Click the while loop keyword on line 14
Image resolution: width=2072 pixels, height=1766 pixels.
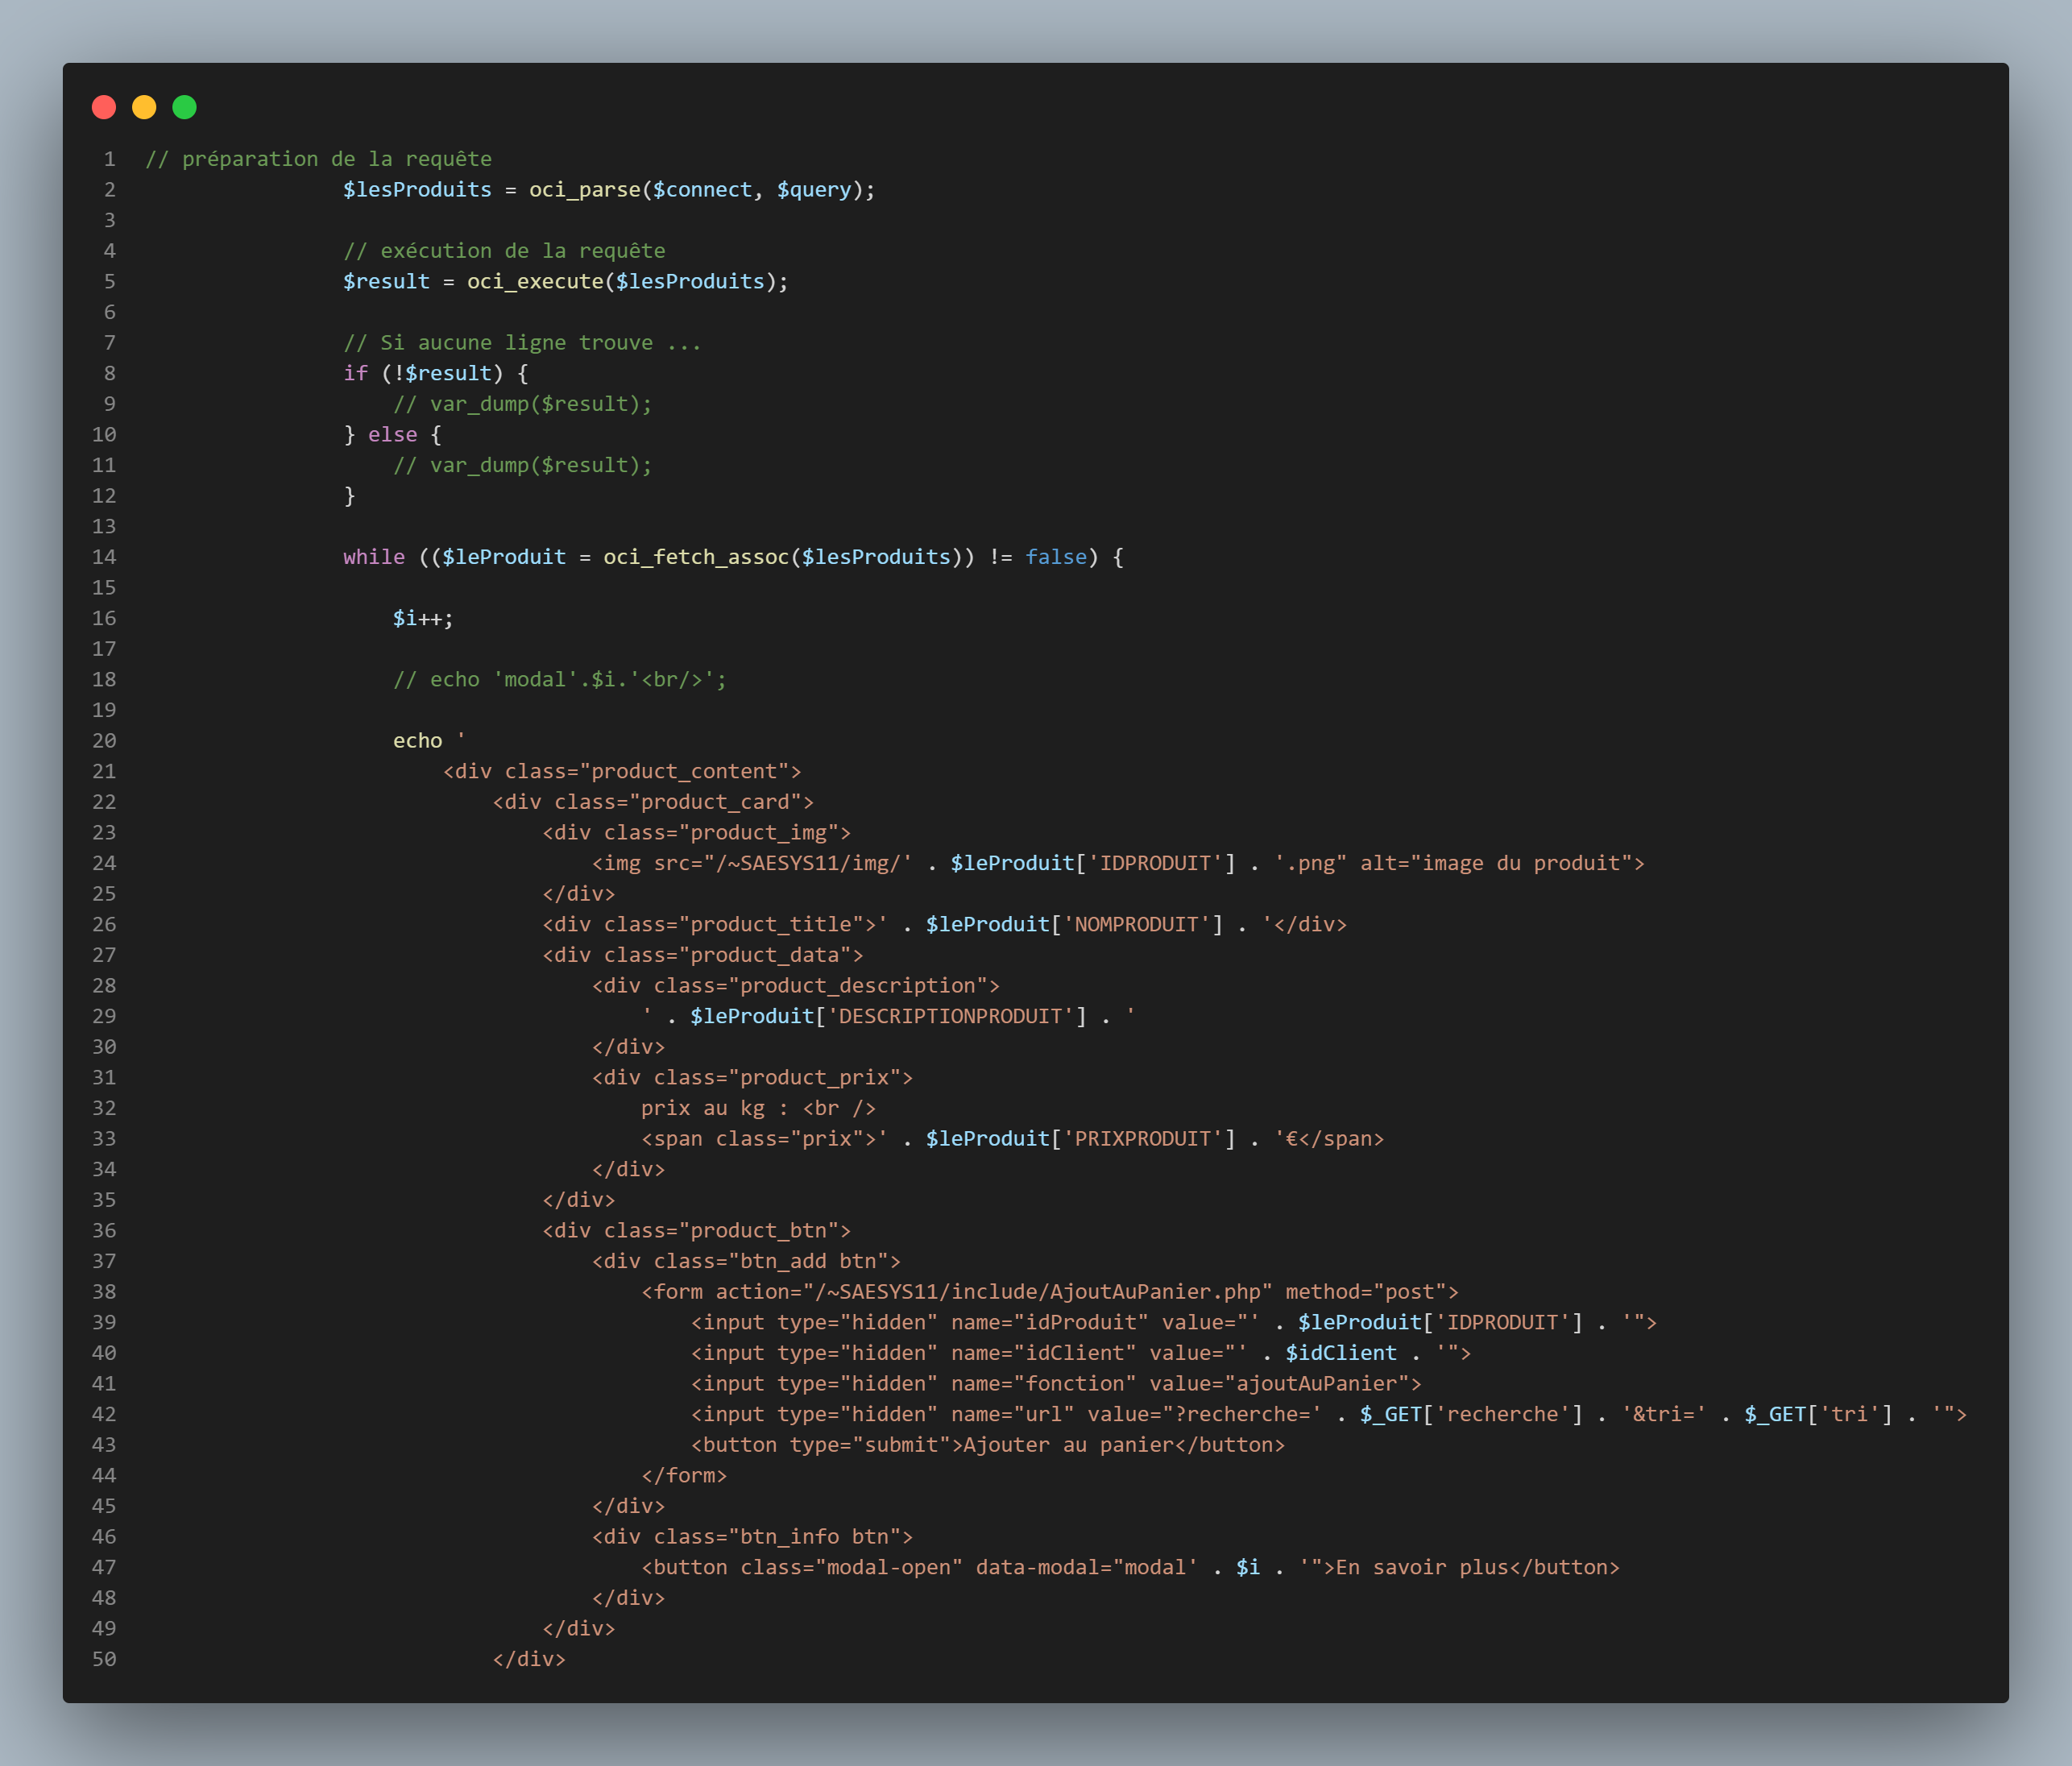[x=374, y=557]
